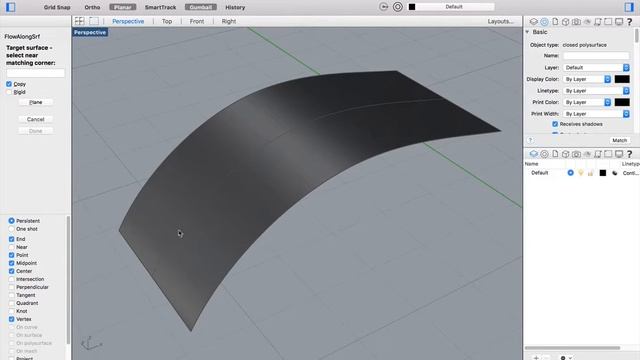Click circle properties icon in Layers panel toolbar
The width and height of the screenshot is (640, 360).
544,154
